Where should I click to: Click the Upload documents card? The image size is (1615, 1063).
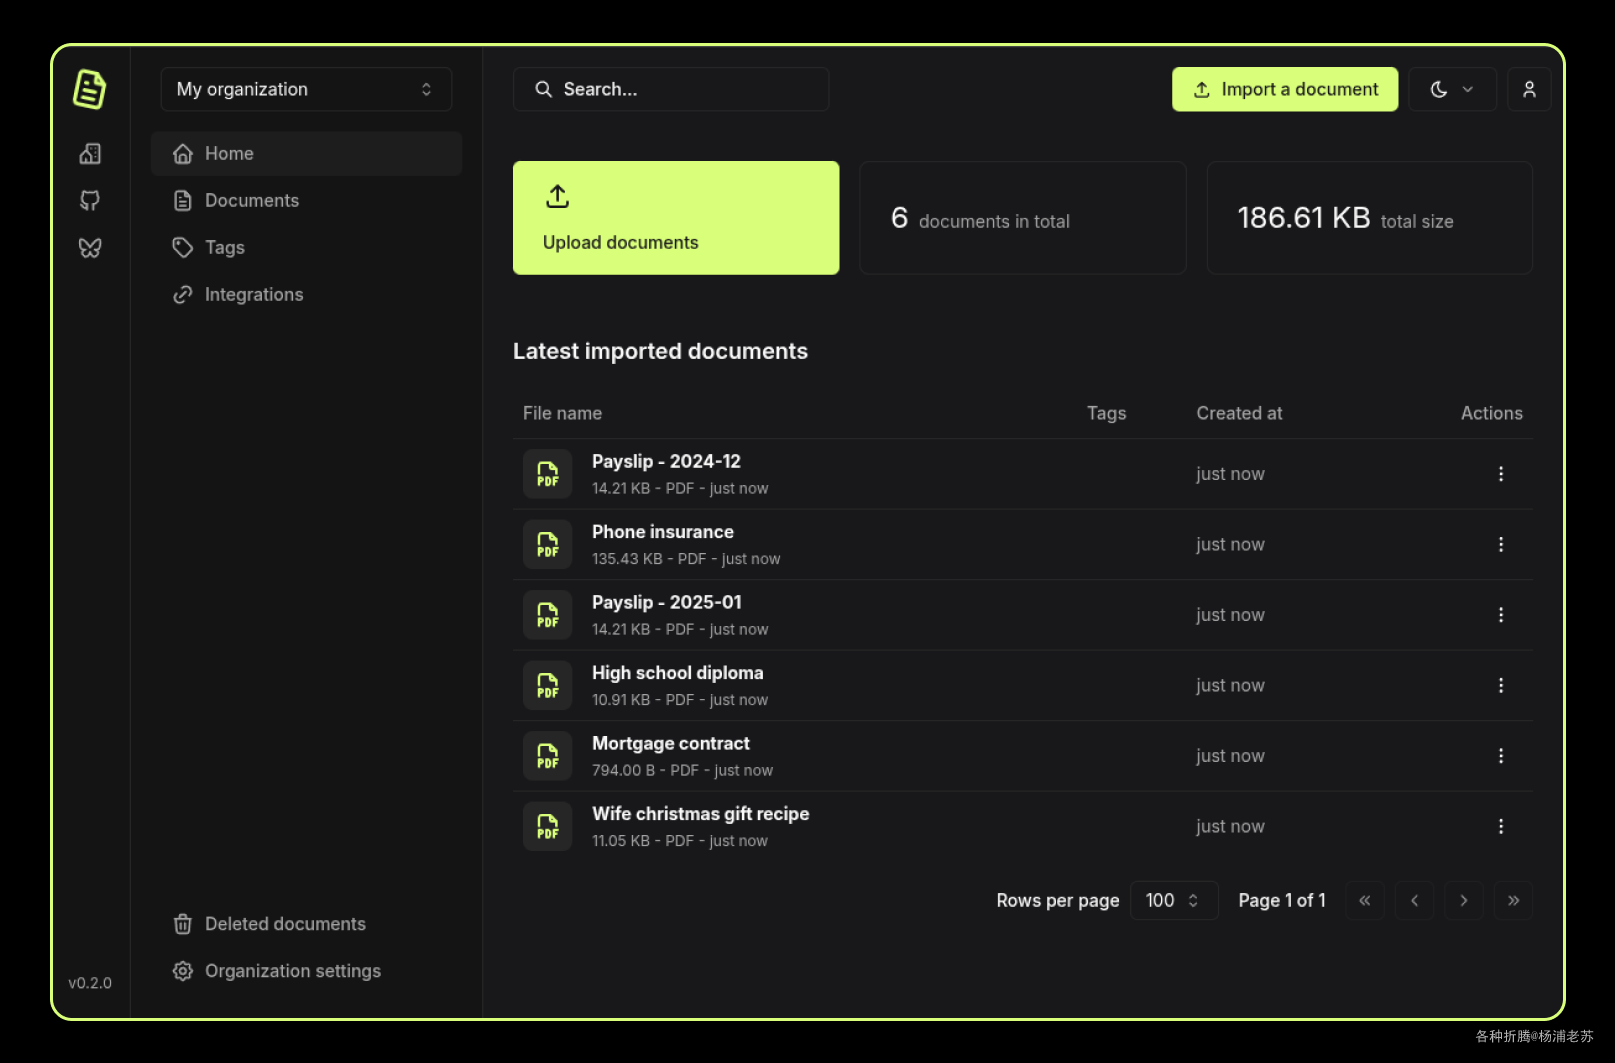pyautogui.click(x=676, y=218)
